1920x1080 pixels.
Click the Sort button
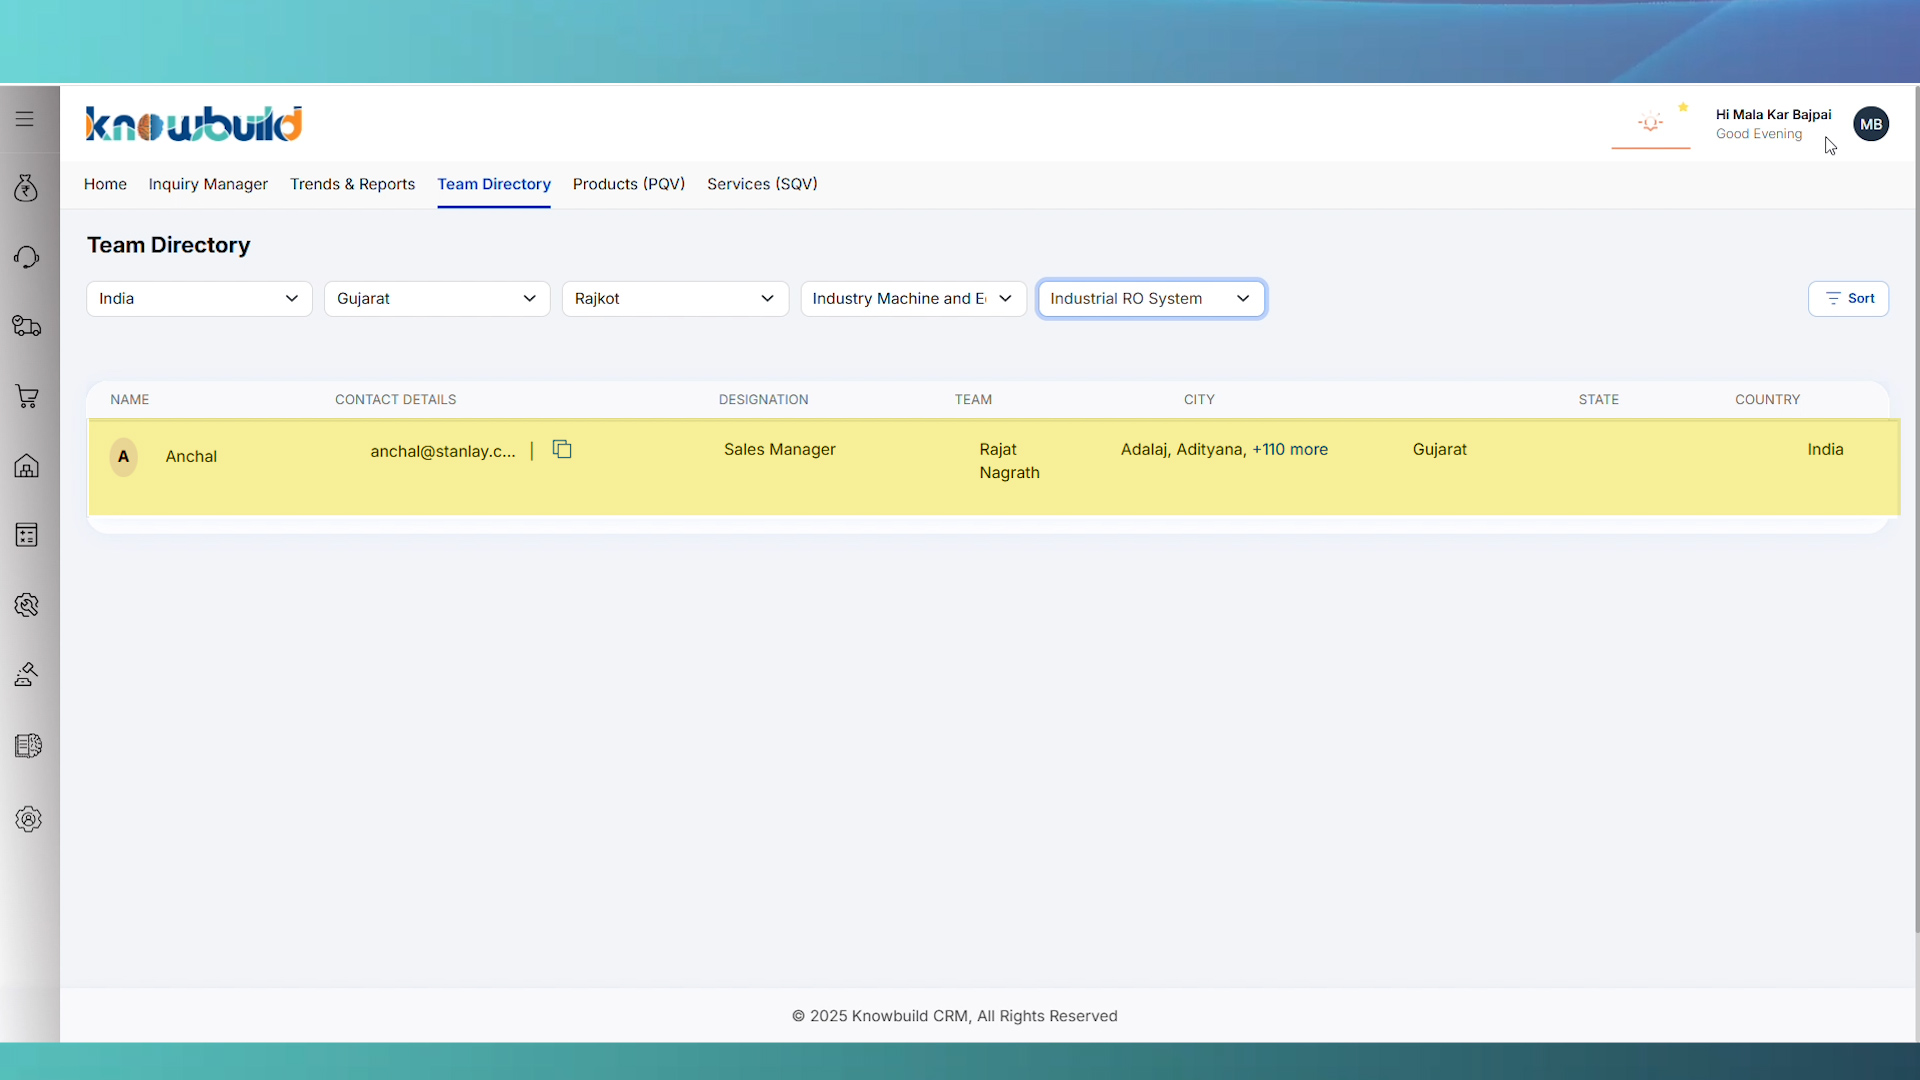point(1848,299)
